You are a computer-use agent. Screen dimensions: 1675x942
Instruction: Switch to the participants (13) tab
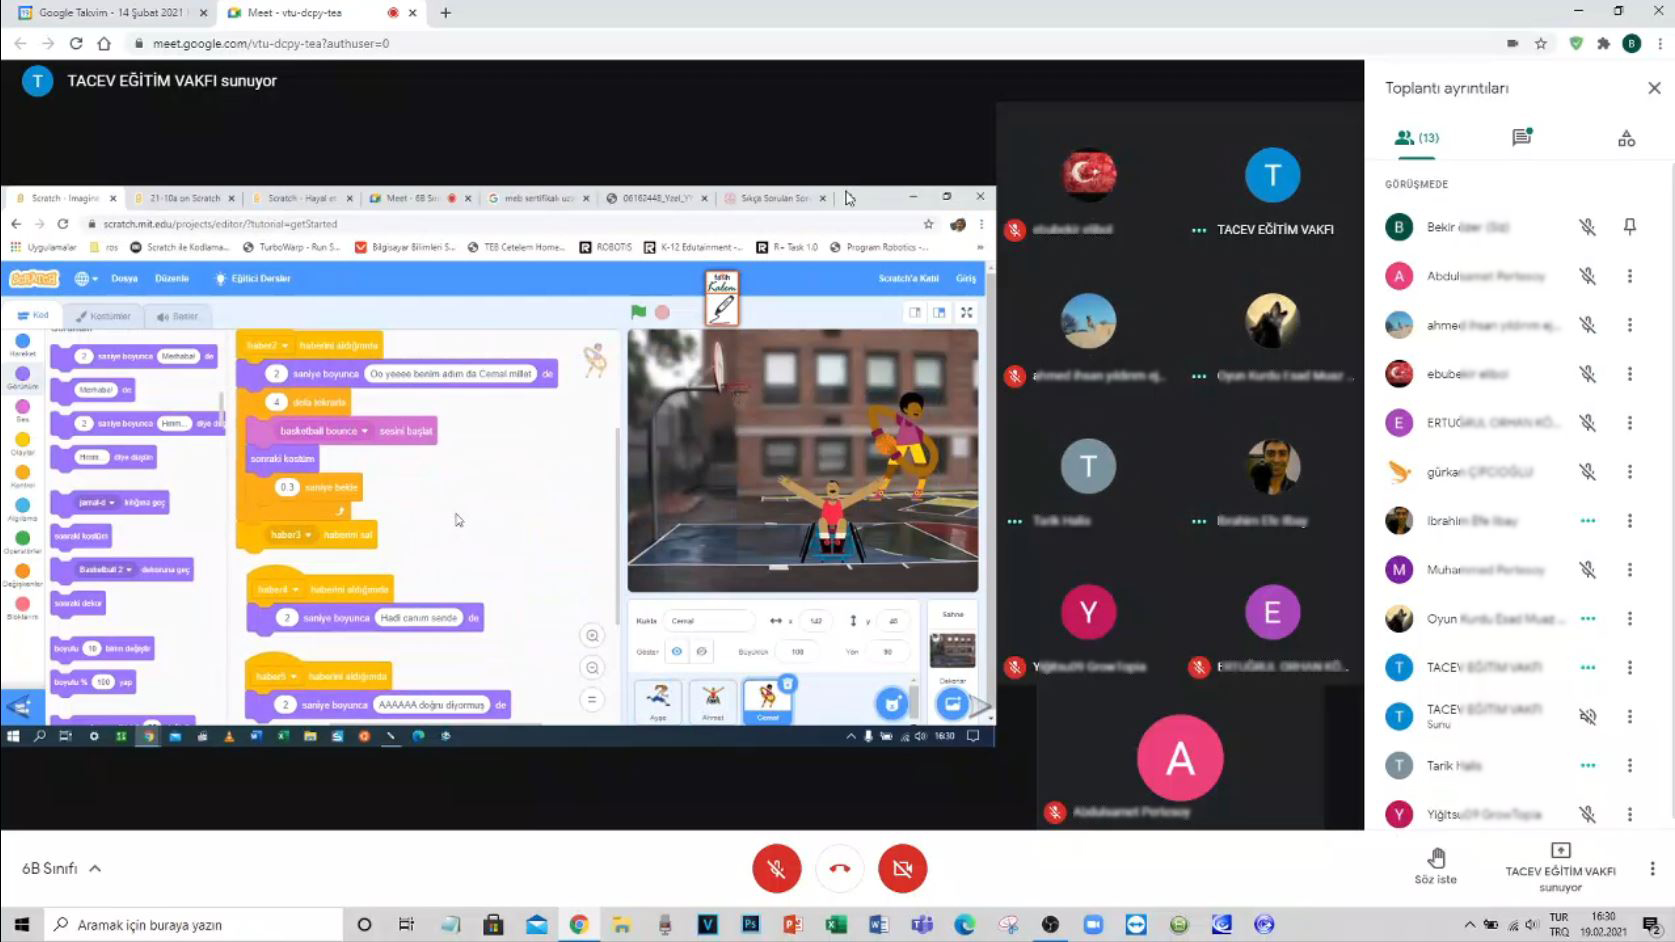[1416, 138]
